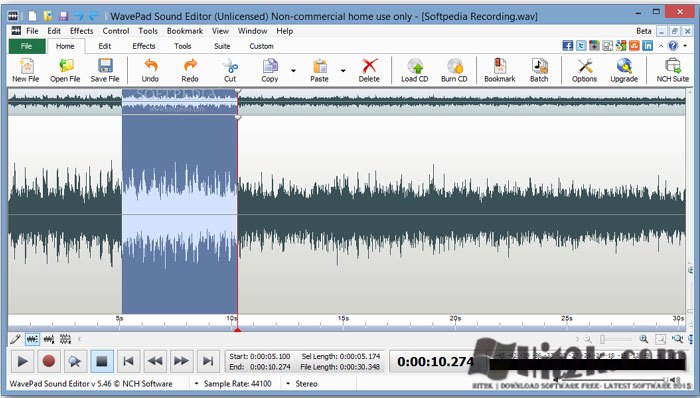Viewport: 700px width, 398px height.
Task: Click the Redo toolbar icon
Action: (x=190, y=70)
